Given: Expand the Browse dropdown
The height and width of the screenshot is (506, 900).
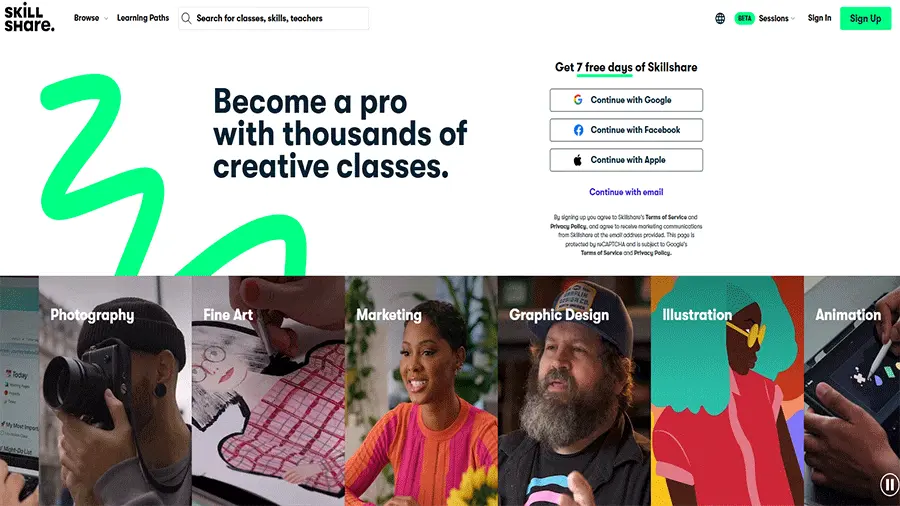Looking at the screenshot, I should click(x=91, y=18).
